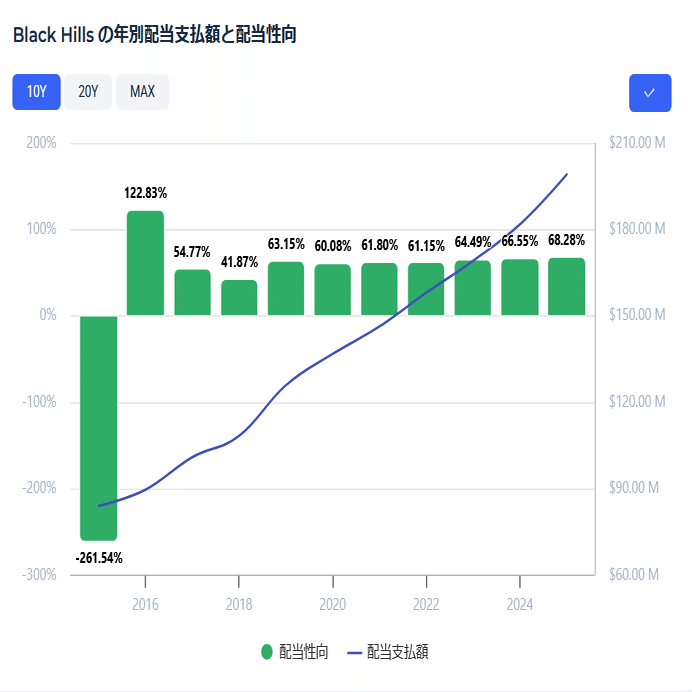The height and width of the screenshot is (692, 692).
Task: Click the $180.00 M right axis label
Action: coord(637,229)
